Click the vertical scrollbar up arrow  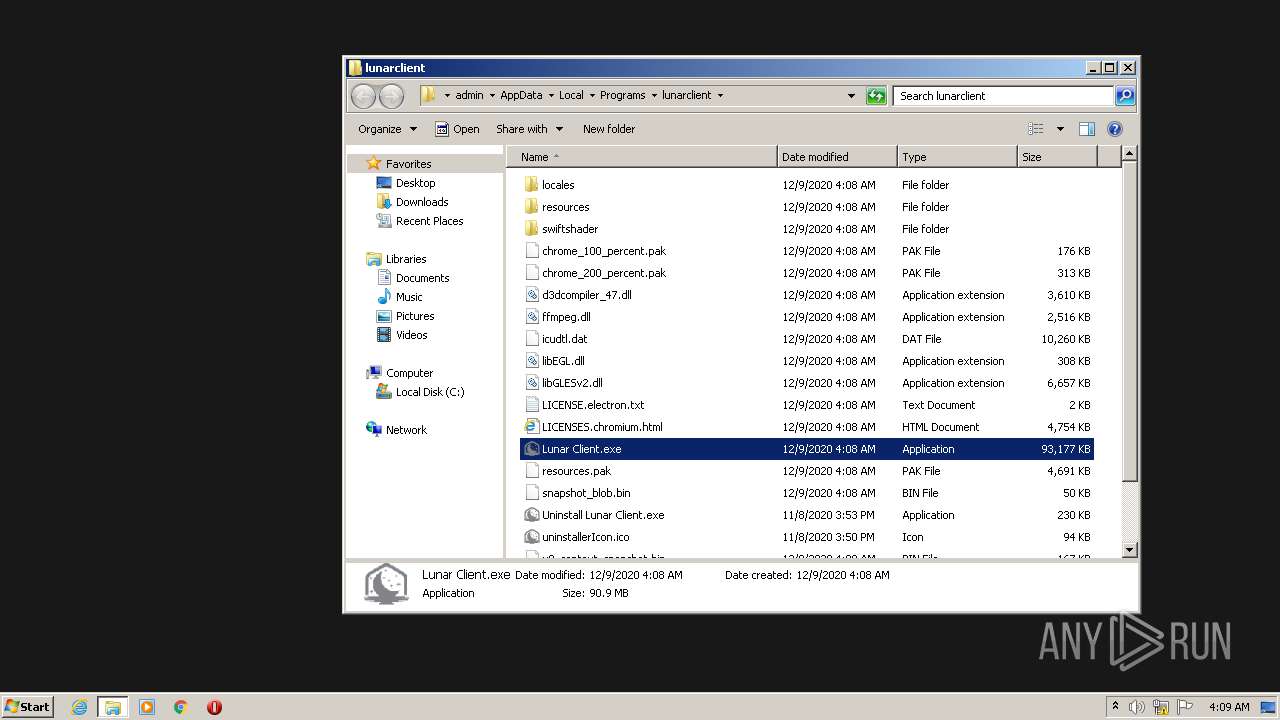coord(1129,153)
